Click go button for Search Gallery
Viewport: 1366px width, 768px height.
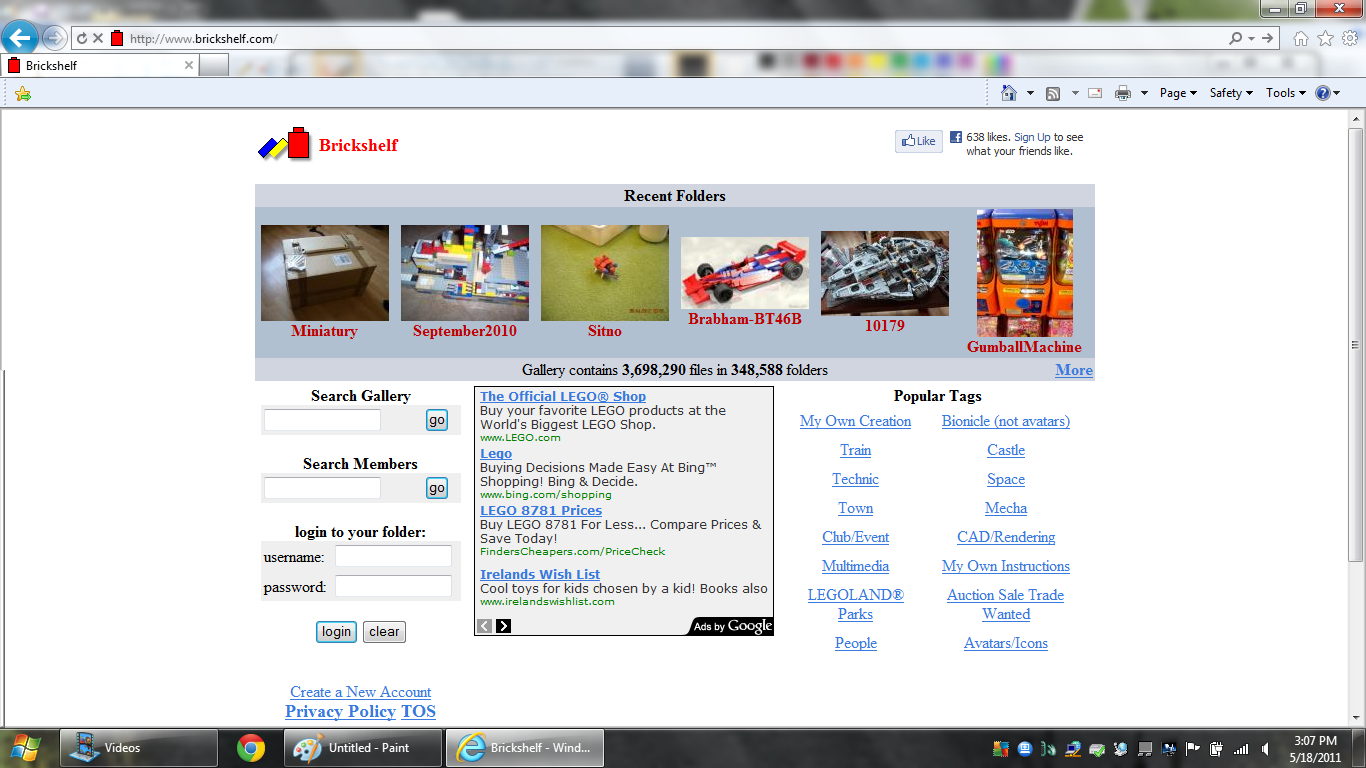[437, 420]
